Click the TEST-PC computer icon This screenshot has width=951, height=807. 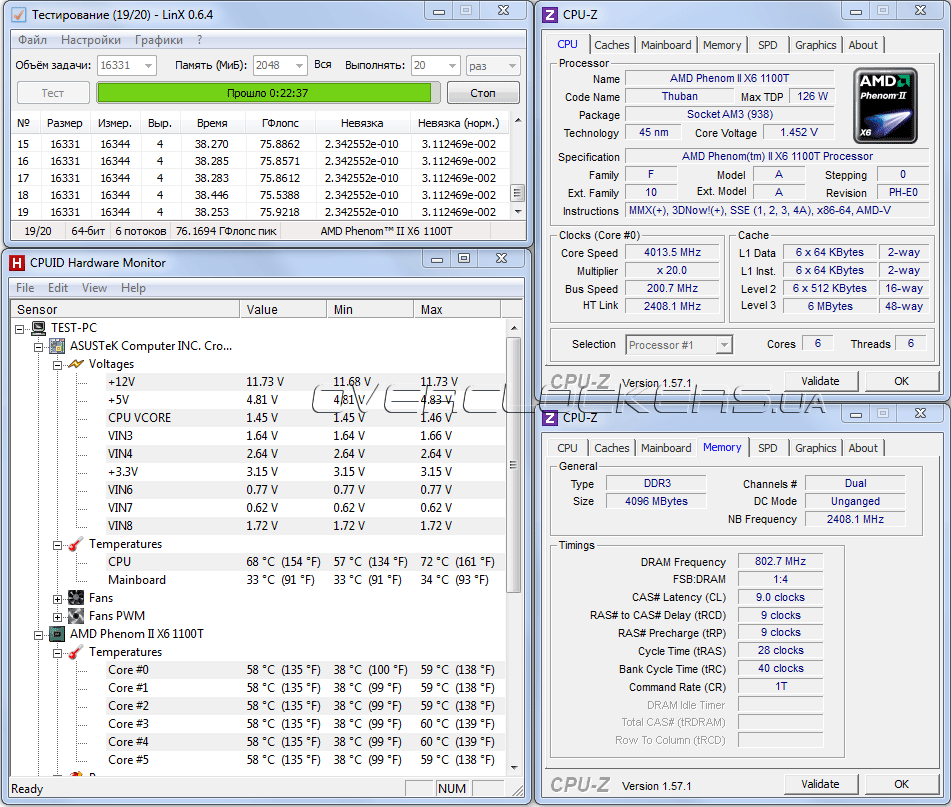pyautogui.click(x=39, y=328)
